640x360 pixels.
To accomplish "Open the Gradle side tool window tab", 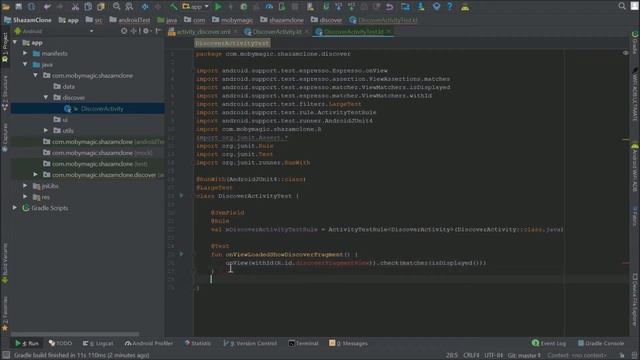I will click(635, 43).
